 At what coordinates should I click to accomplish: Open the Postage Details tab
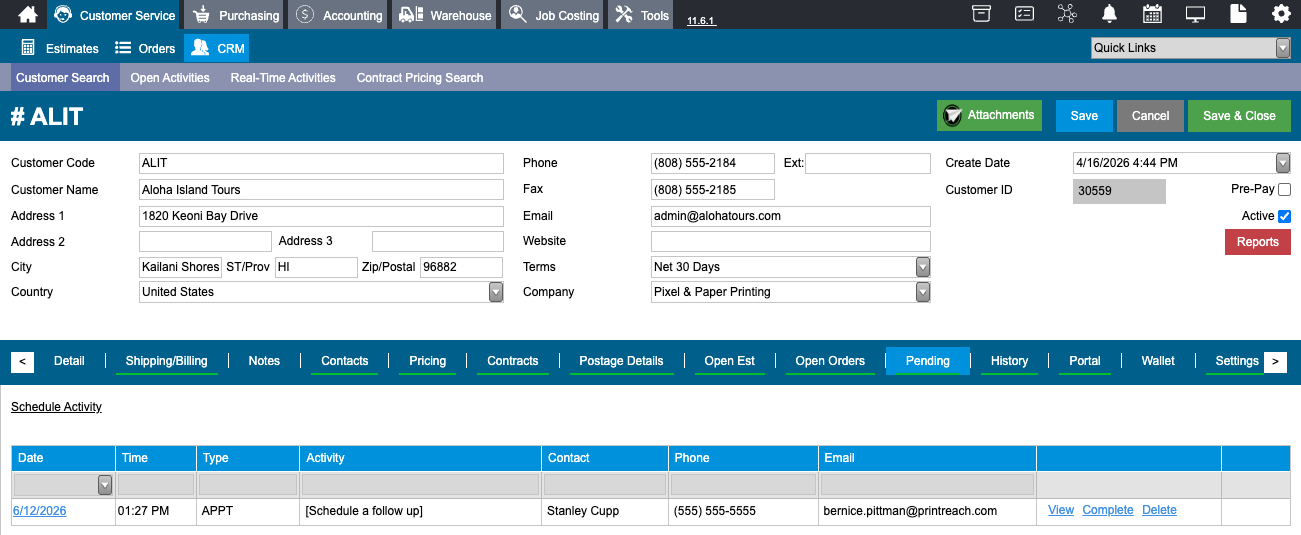point(622,361)
